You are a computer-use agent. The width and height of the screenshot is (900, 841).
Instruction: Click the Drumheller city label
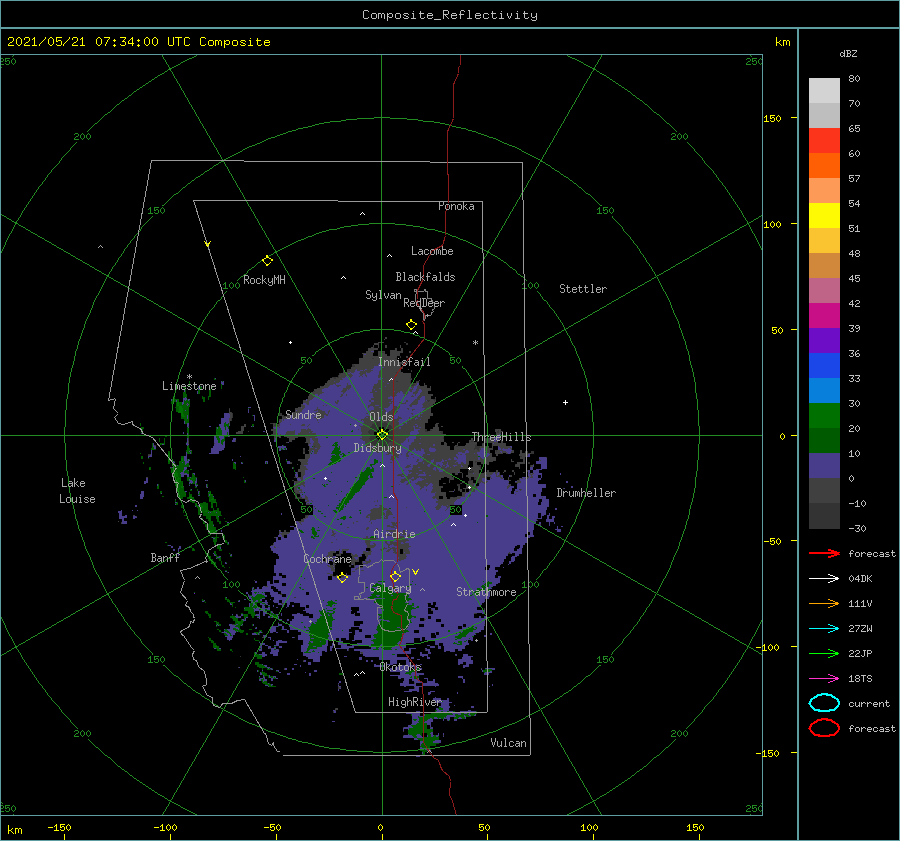[586, 493]
